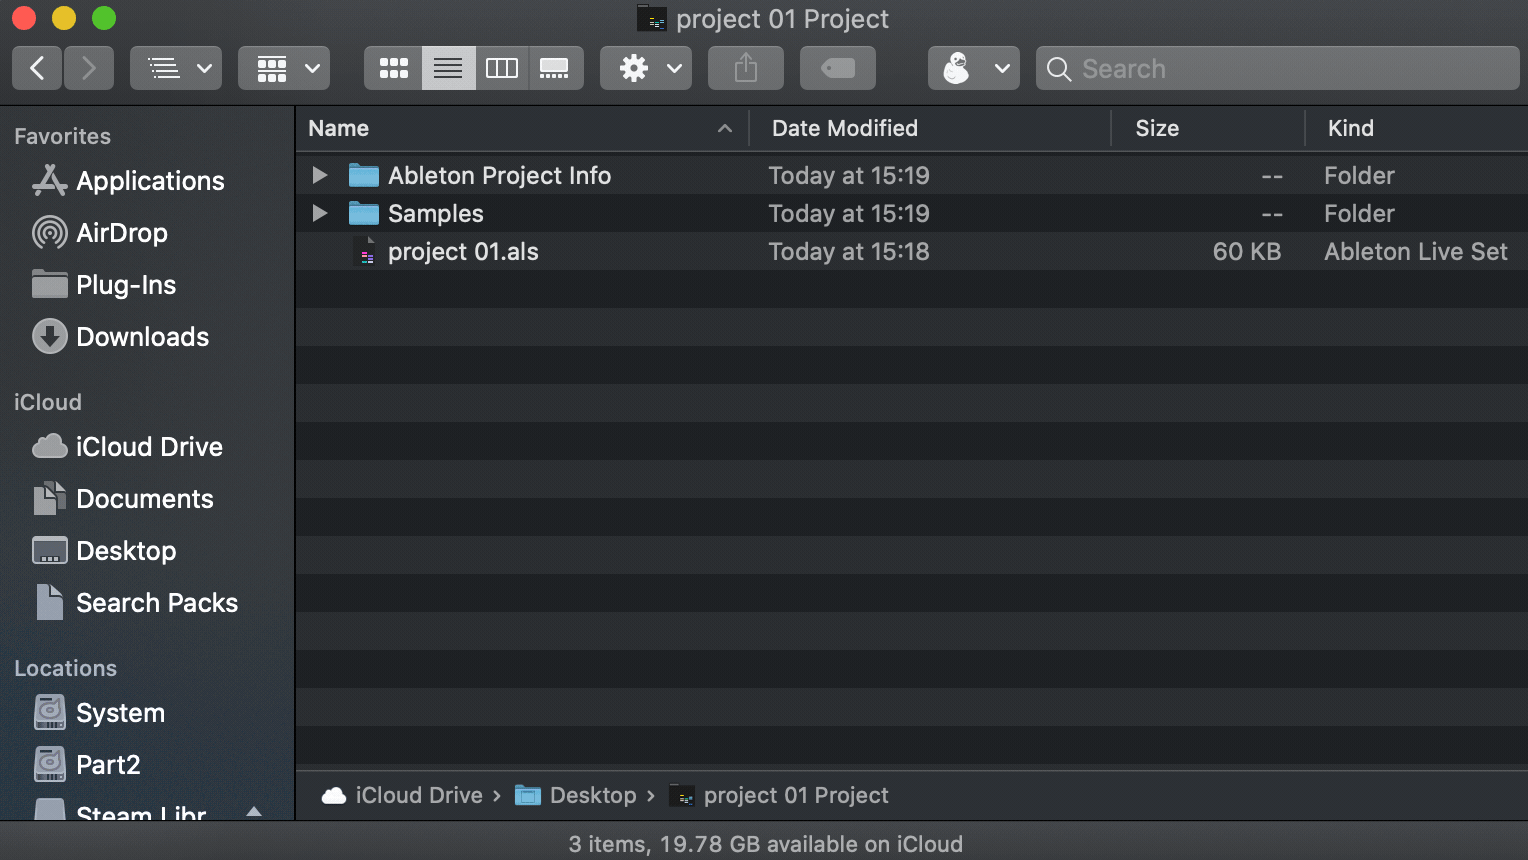Eject the Steam Libr volume
Viewport: 1528px width, 860px height.
[254, 811]
